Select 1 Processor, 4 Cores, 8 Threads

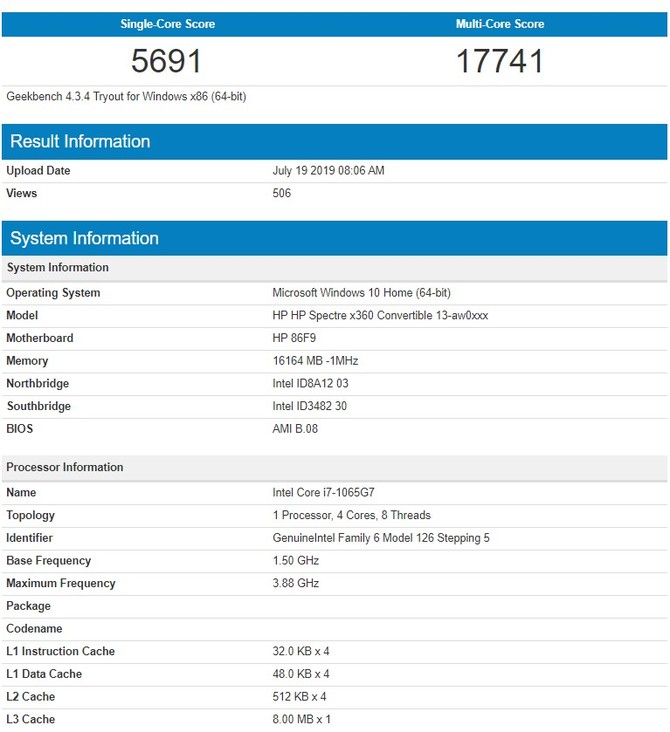[x=352, y=515]
